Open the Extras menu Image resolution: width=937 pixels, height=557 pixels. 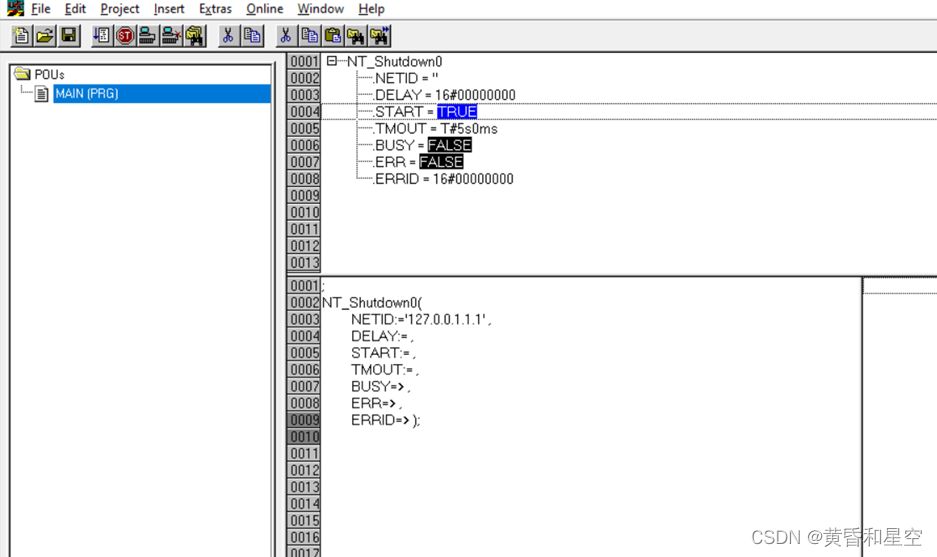(x=215, y=9)
